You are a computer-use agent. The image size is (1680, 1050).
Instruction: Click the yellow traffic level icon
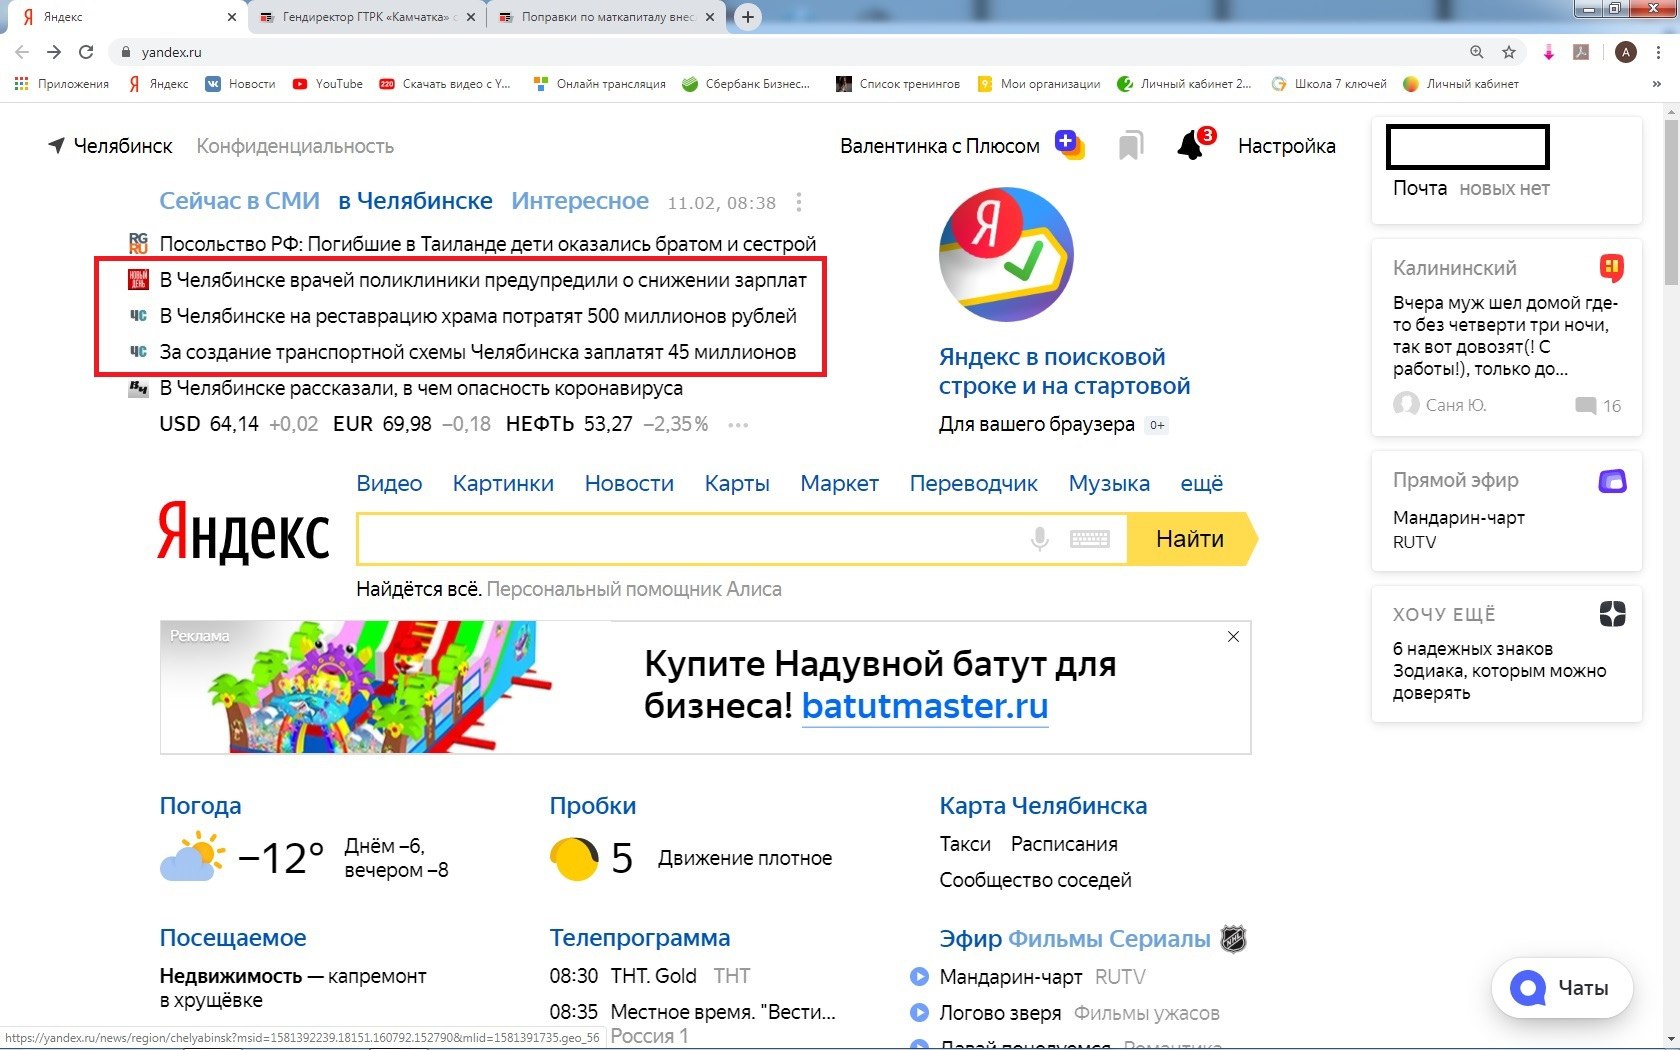click(x=574, y=858)
